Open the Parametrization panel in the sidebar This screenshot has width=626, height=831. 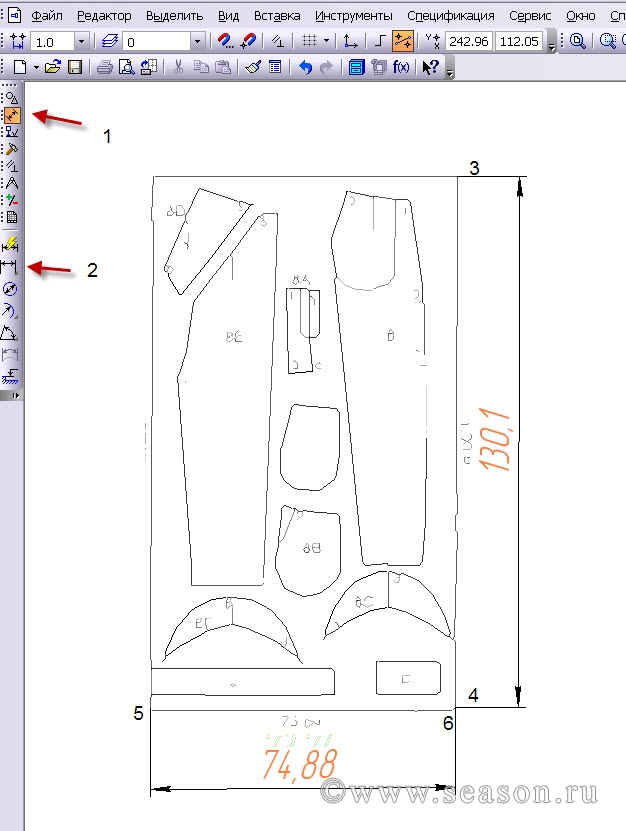[x=12, y=166]
